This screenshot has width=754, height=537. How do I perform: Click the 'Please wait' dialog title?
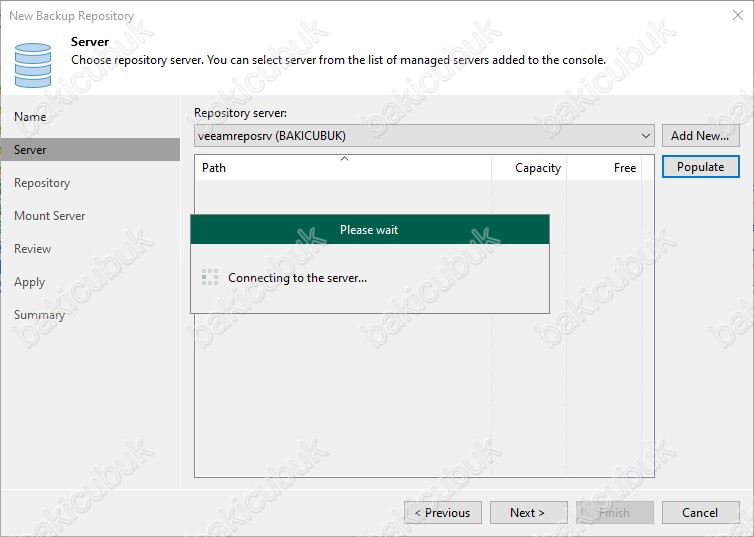click(x=369, y=230)
